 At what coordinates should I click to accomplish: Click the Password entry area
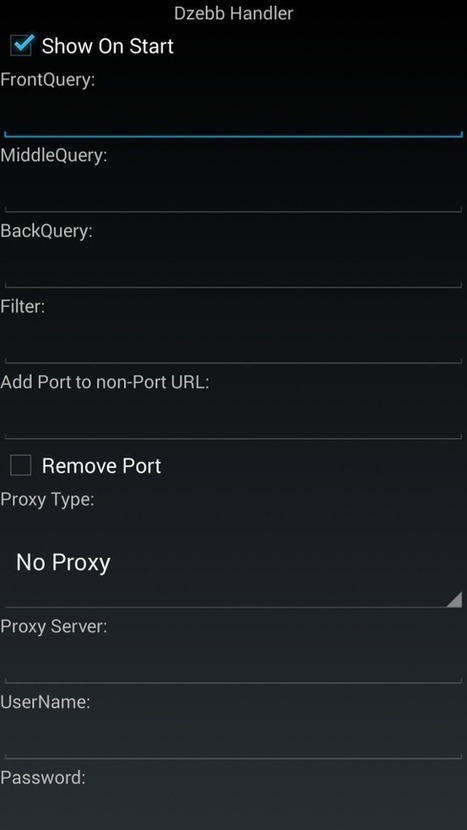[234, 810]
